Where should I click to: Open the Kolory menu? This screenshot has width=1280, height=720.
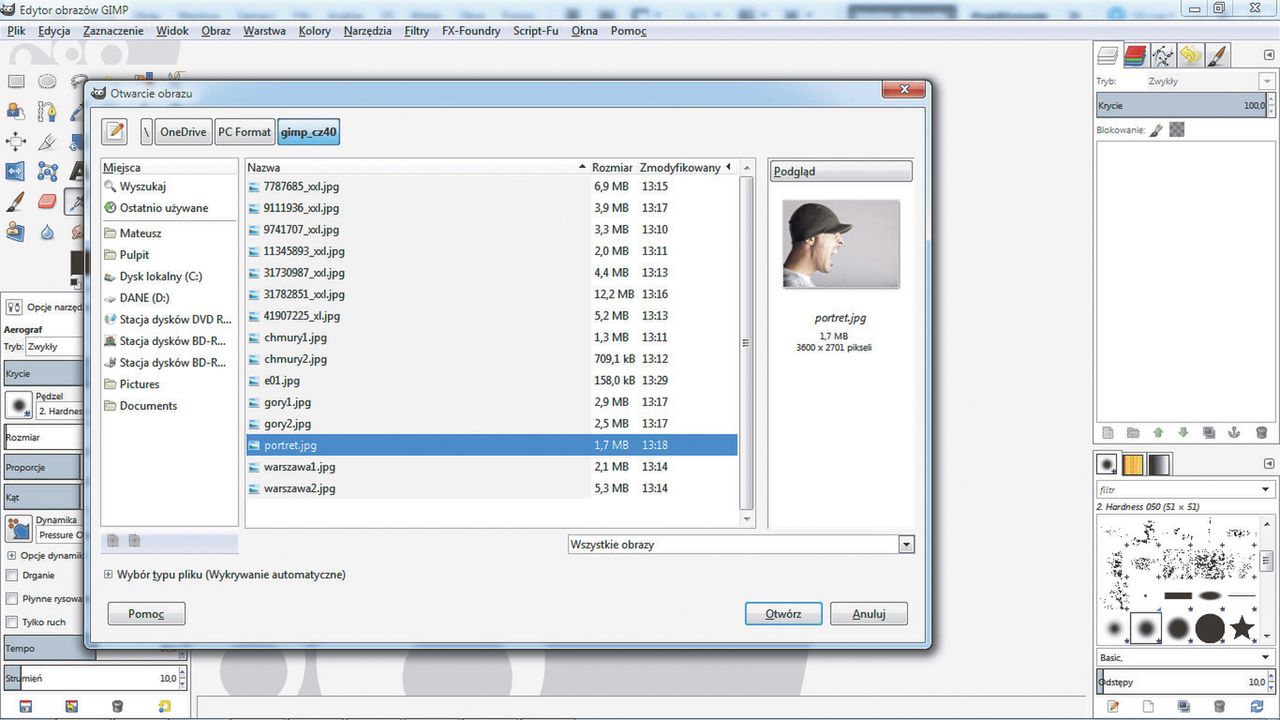[x=314, y=31]
